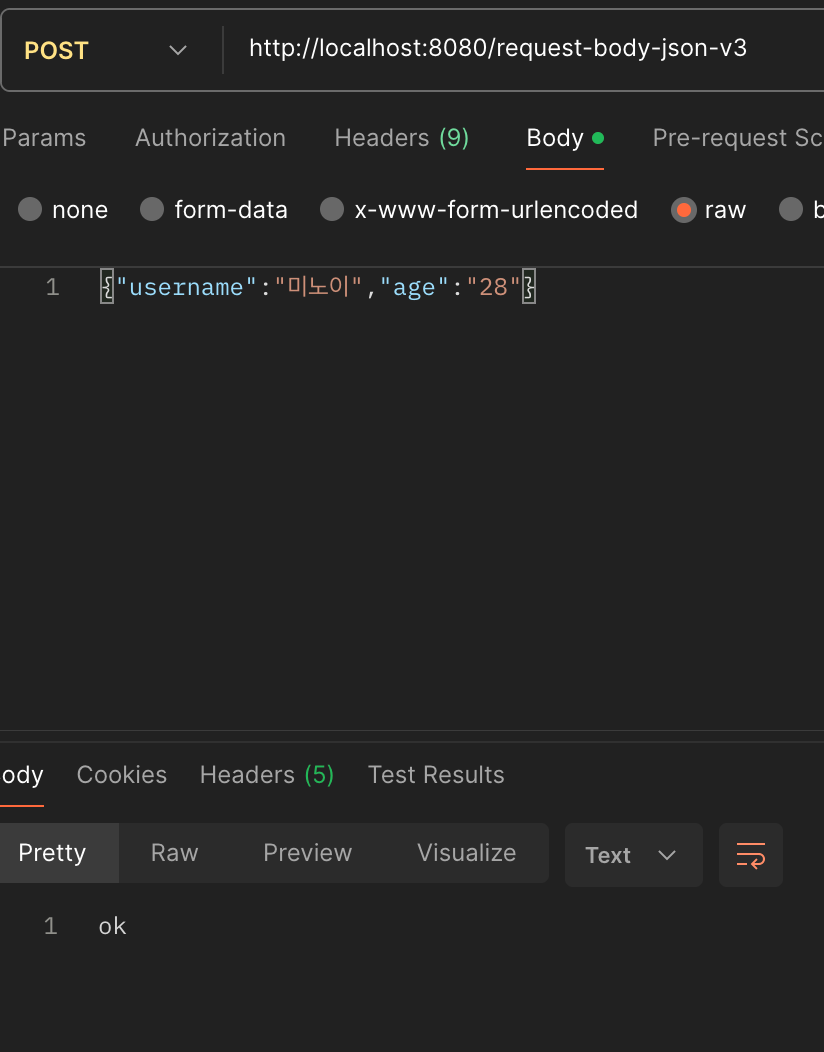The image size is (824, 1052).
Task: Click the "username" key in body
Action: (186, 287)
